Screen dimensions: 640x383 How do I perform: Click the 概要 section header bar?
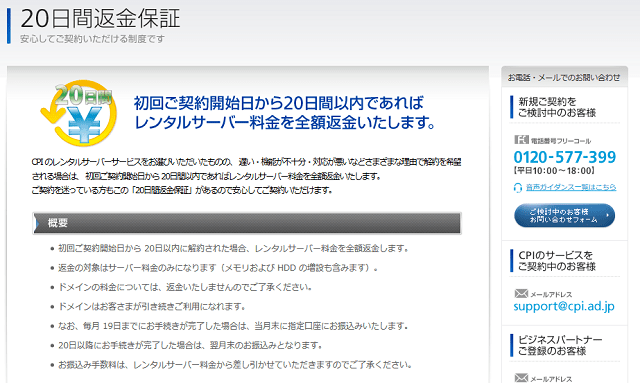point(247,223)
